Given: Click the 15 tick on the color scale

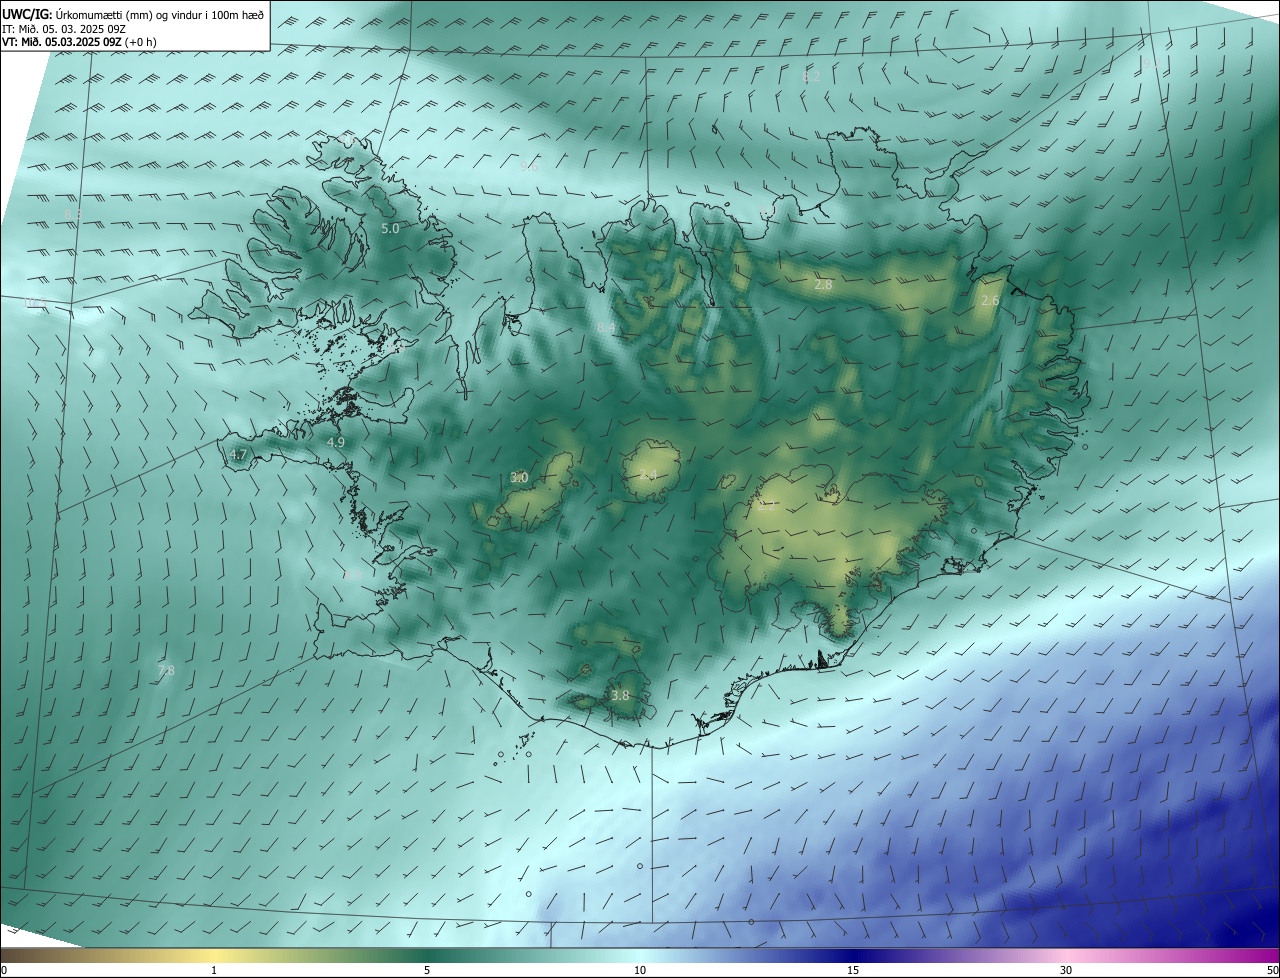Looking at the screenshot, I should click(853, 970).
